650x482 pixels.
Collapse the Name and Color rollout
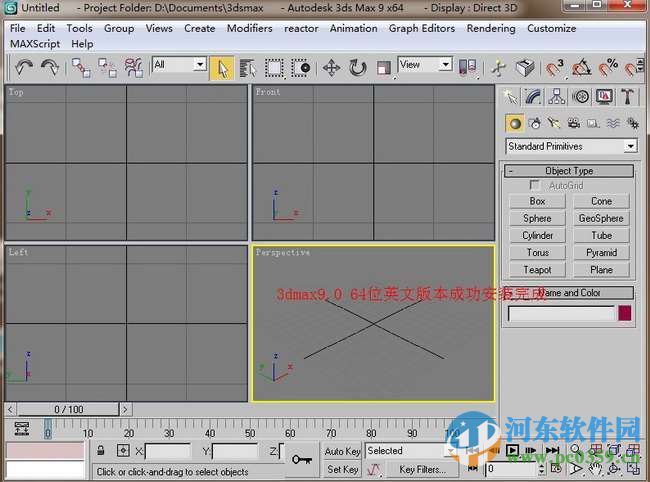[x=569, y=293]
